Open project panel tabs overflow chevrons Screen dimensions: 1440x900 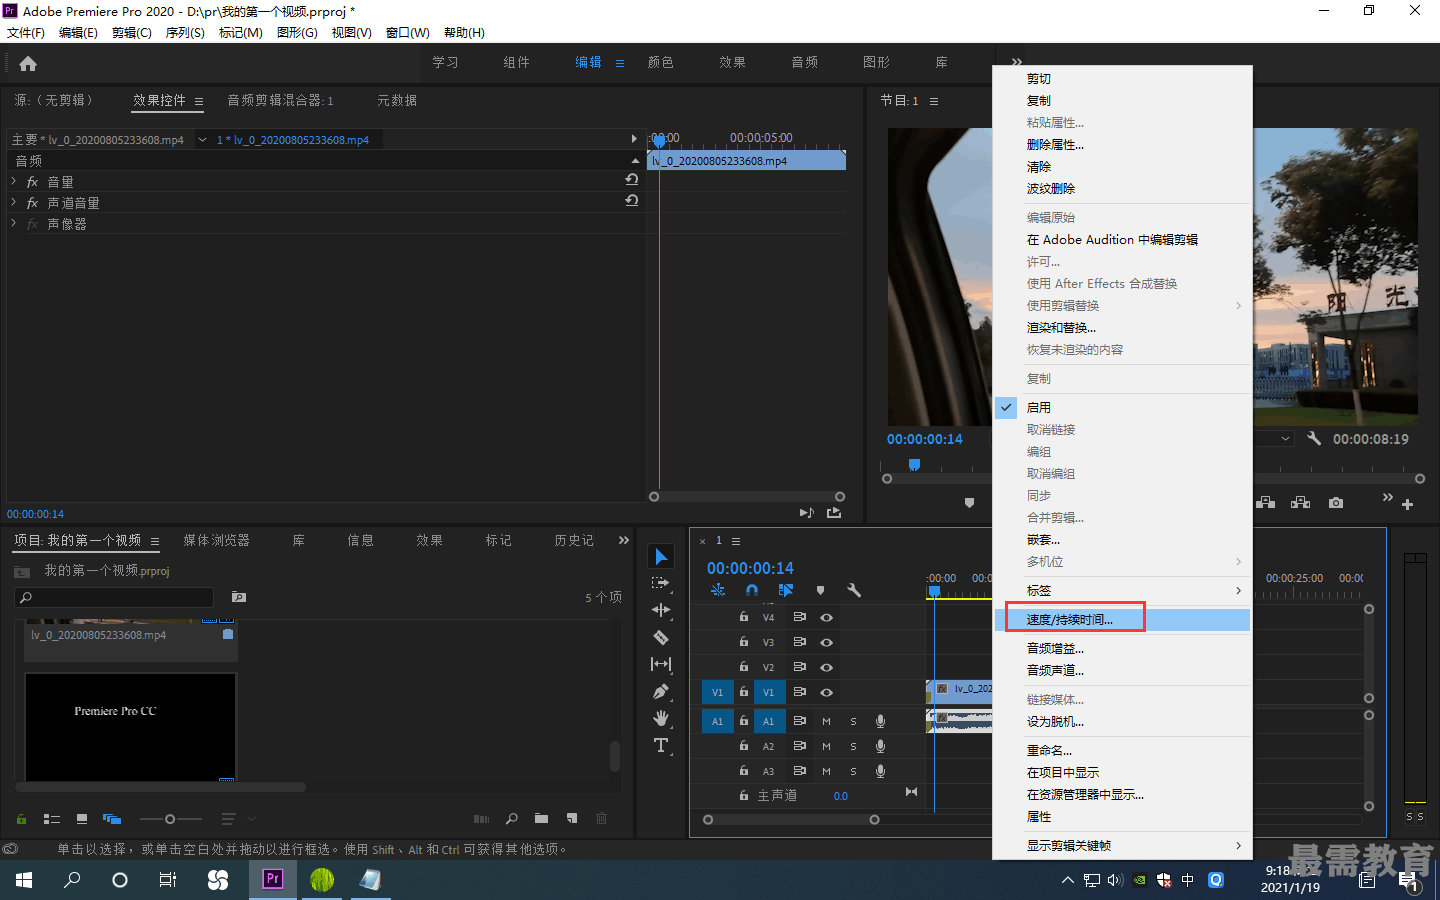624,540
